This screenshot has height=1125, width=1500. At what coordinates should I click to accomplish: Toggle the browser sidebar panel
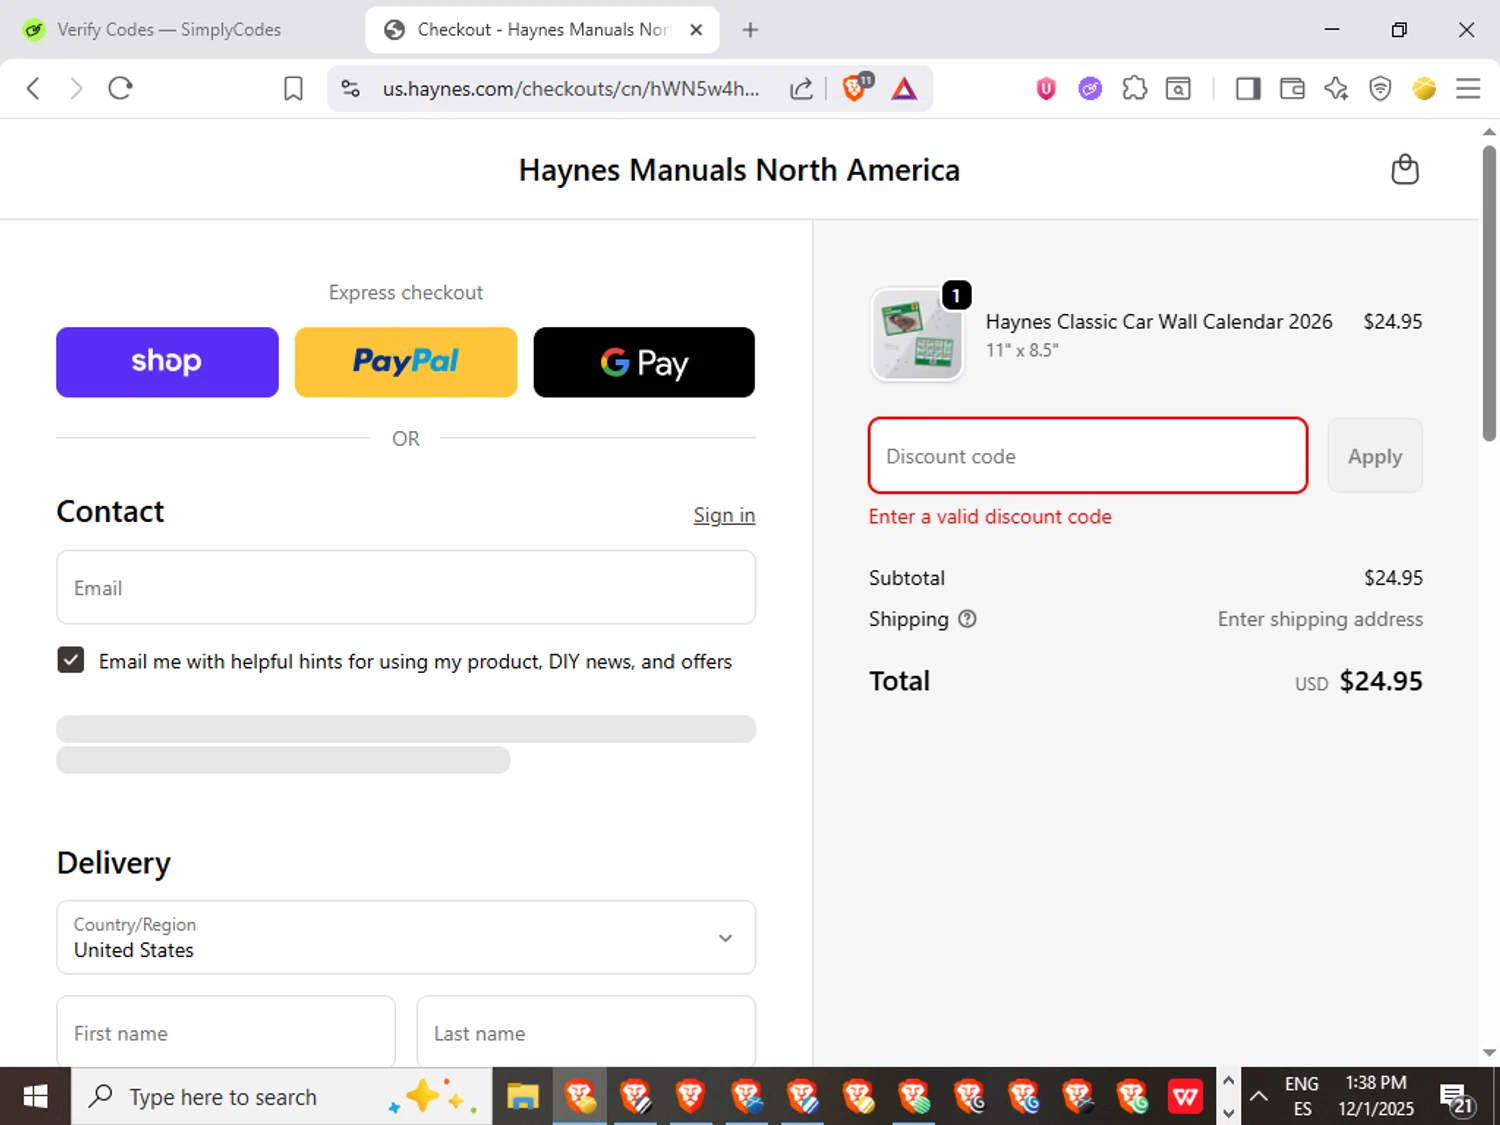pyautogui.click(x=1247, y=89)
